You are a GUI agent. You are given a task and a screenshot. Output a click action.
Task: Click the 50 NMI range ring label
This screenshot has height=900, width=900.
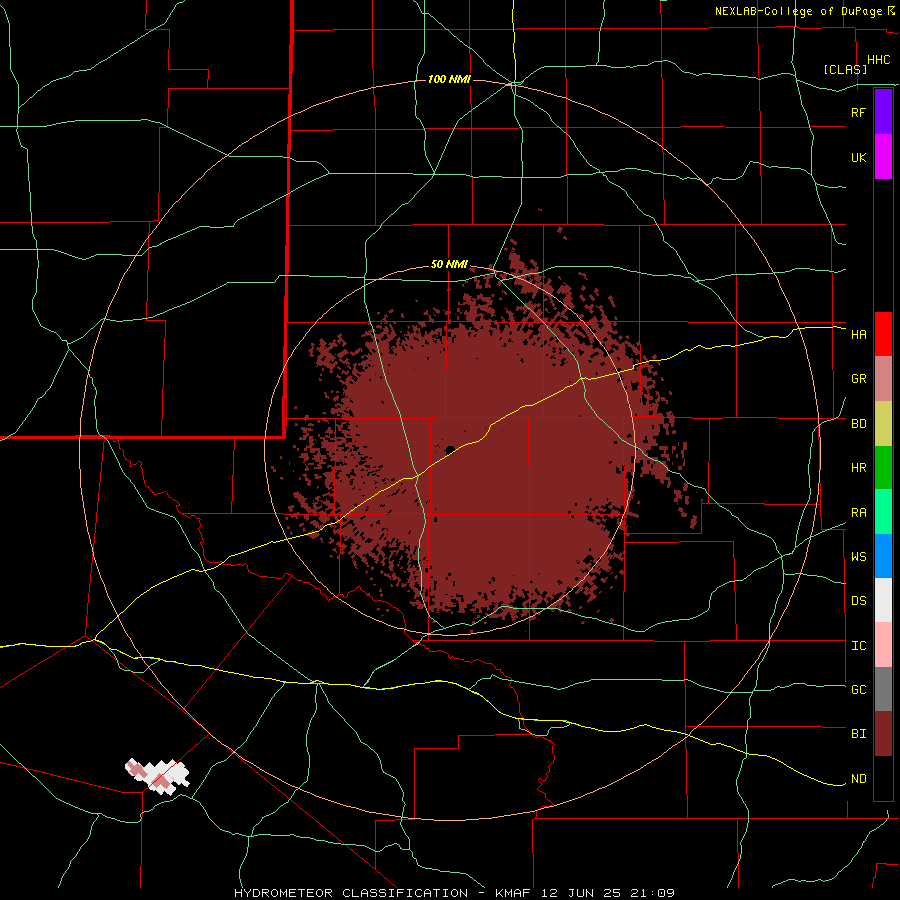(449, 265)
